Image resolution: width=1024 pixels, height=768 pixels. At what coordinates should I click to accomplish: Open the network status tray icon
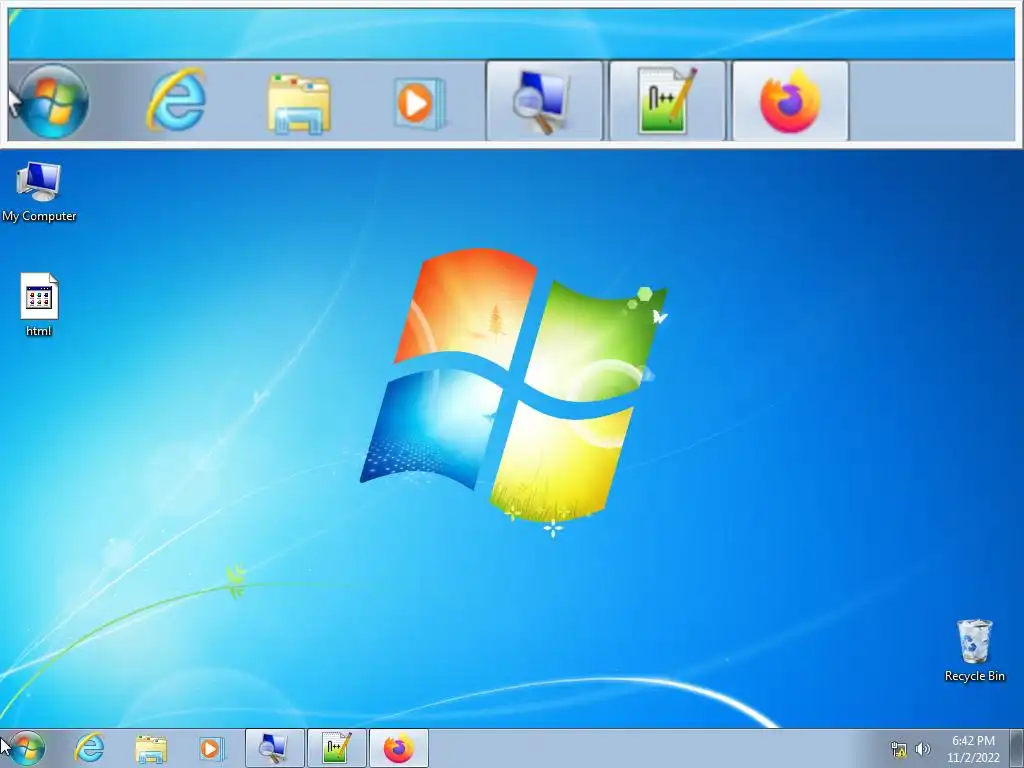pos(899,749)
